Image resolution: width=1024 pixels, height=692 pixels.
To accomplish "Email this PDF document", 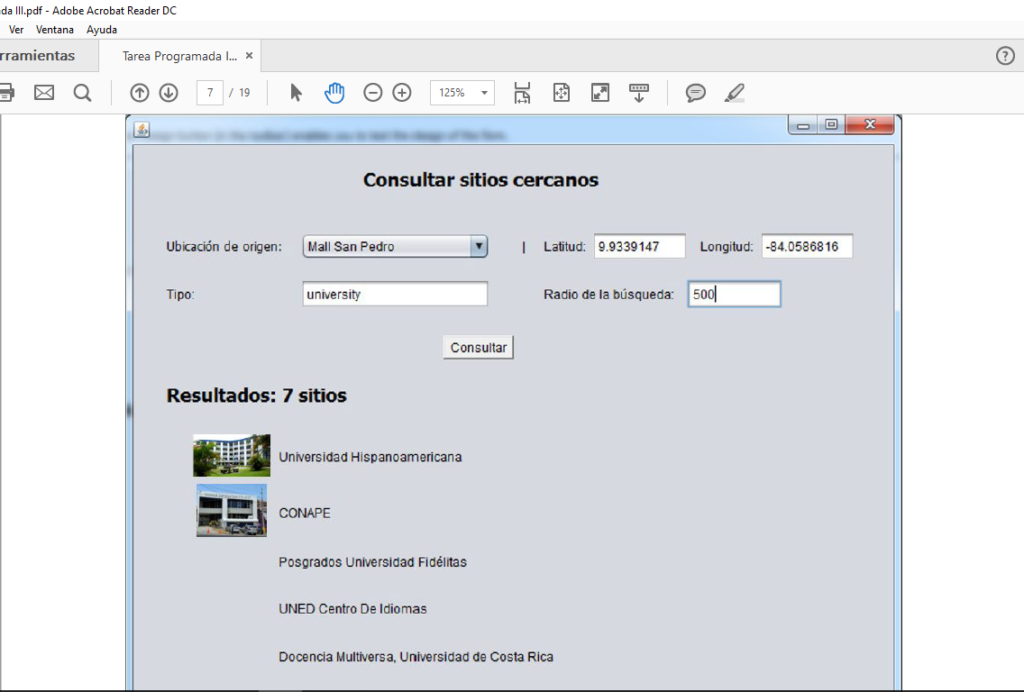I will [x=43, y=92].
